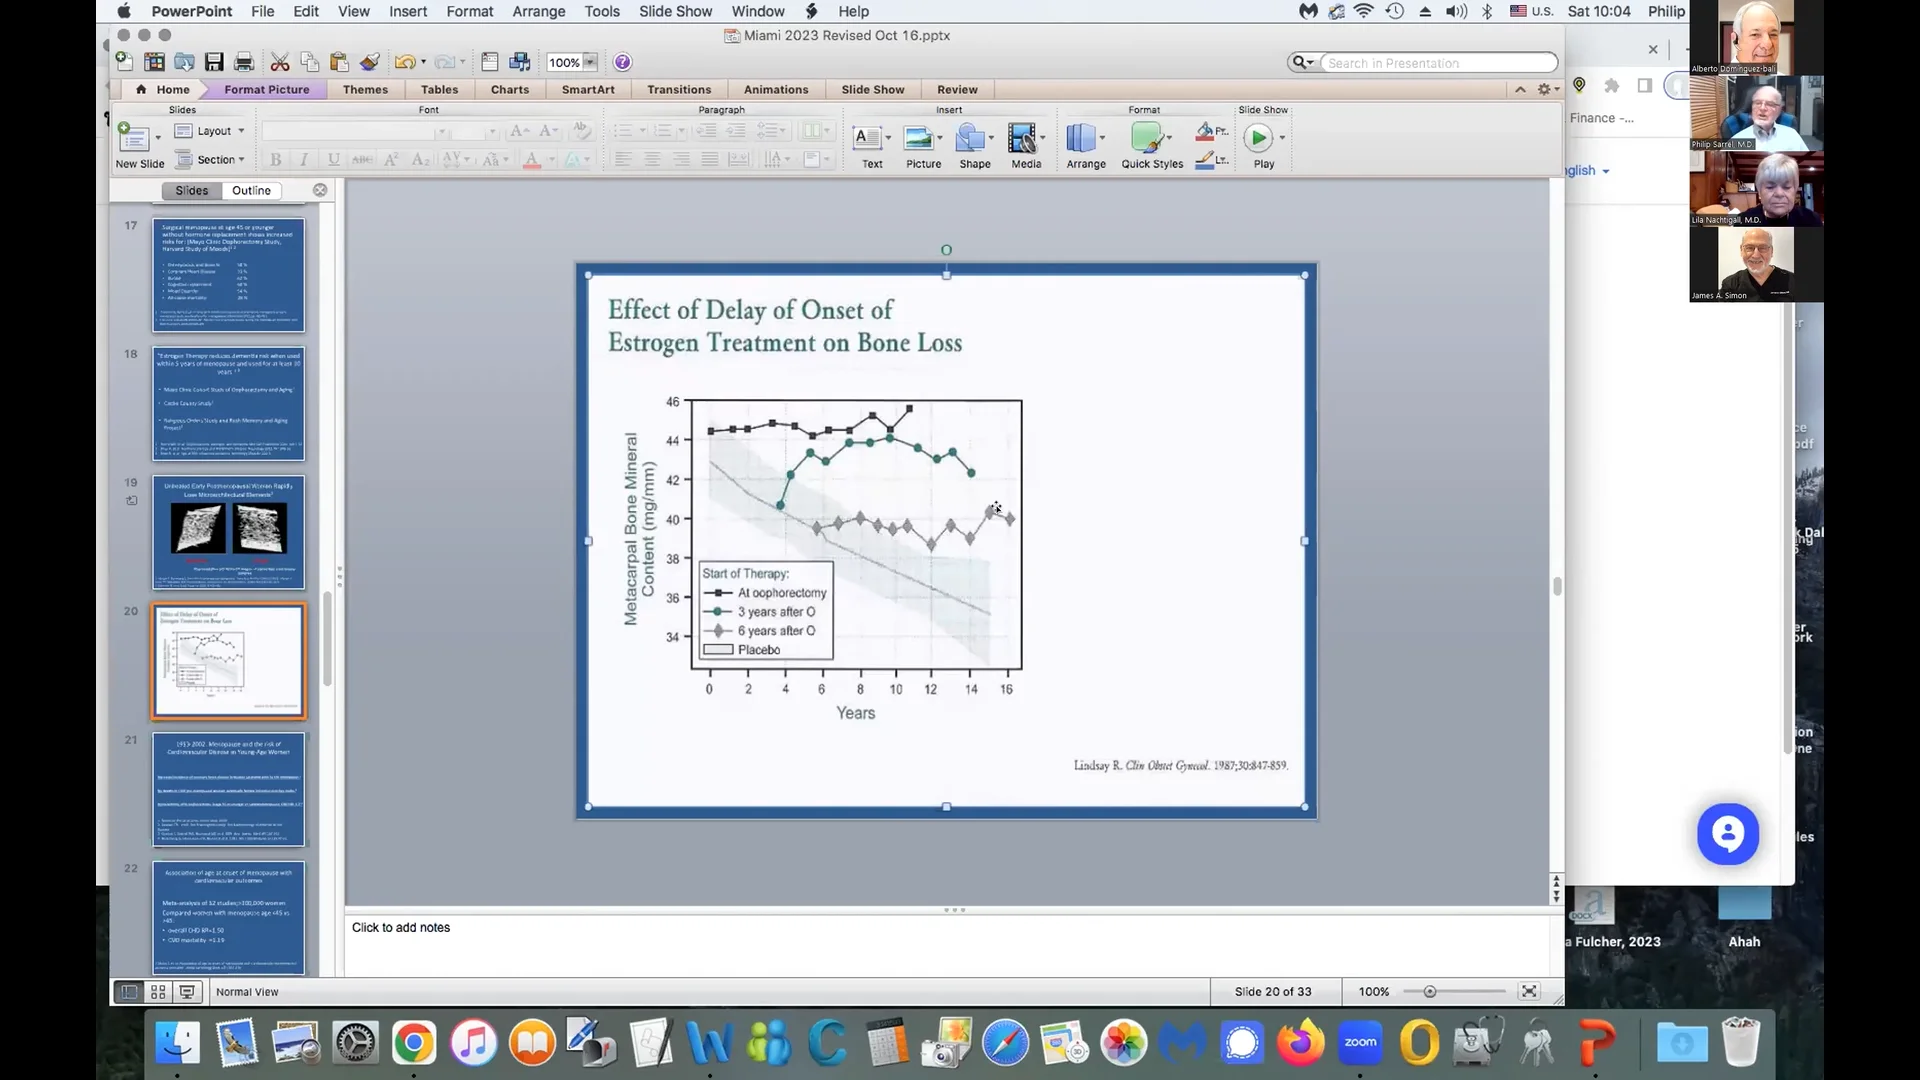Select slide 19 thumbnail with bone images
Viewport: 1920px width, 1080px height.
(228, 532)
